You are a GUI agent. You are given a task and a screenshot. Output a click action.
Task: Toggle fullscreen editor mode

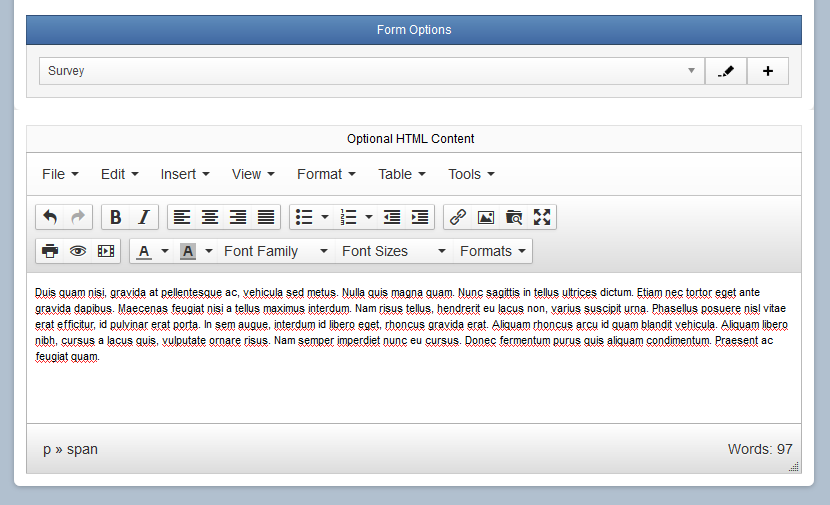pyautogui.click(x=542, y=217)
